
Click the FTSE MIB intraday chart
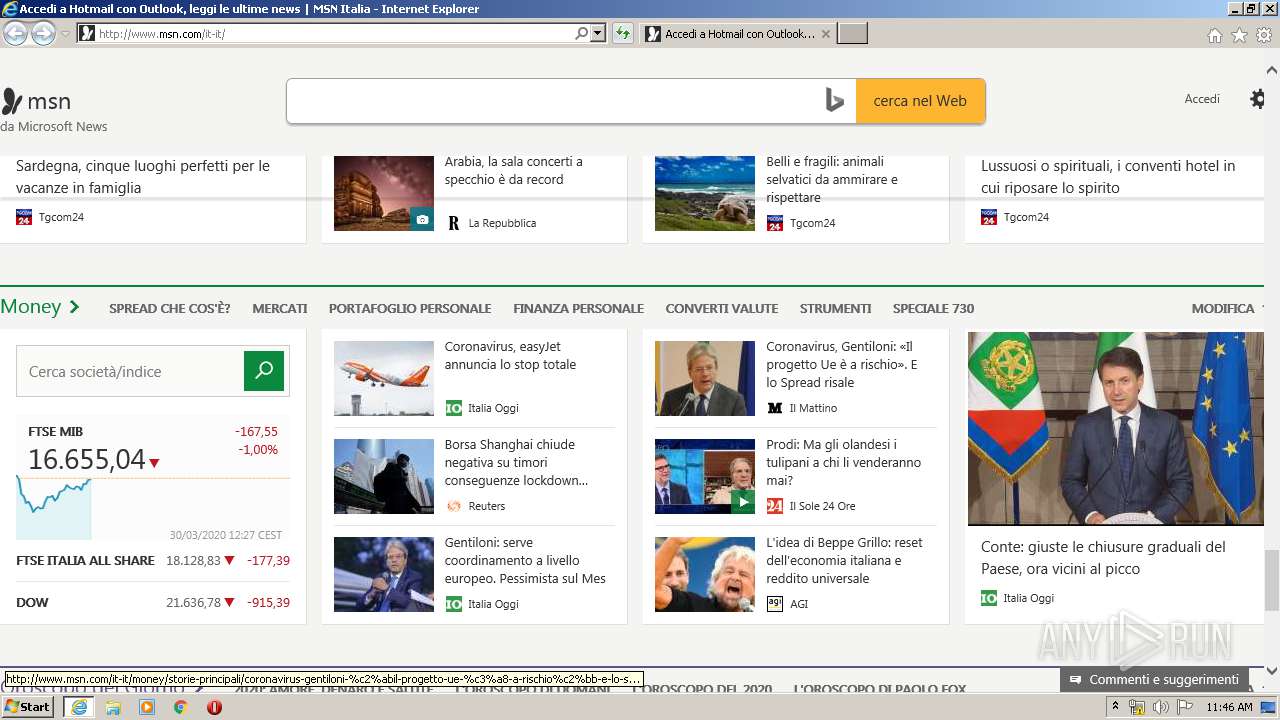[153, 508]
